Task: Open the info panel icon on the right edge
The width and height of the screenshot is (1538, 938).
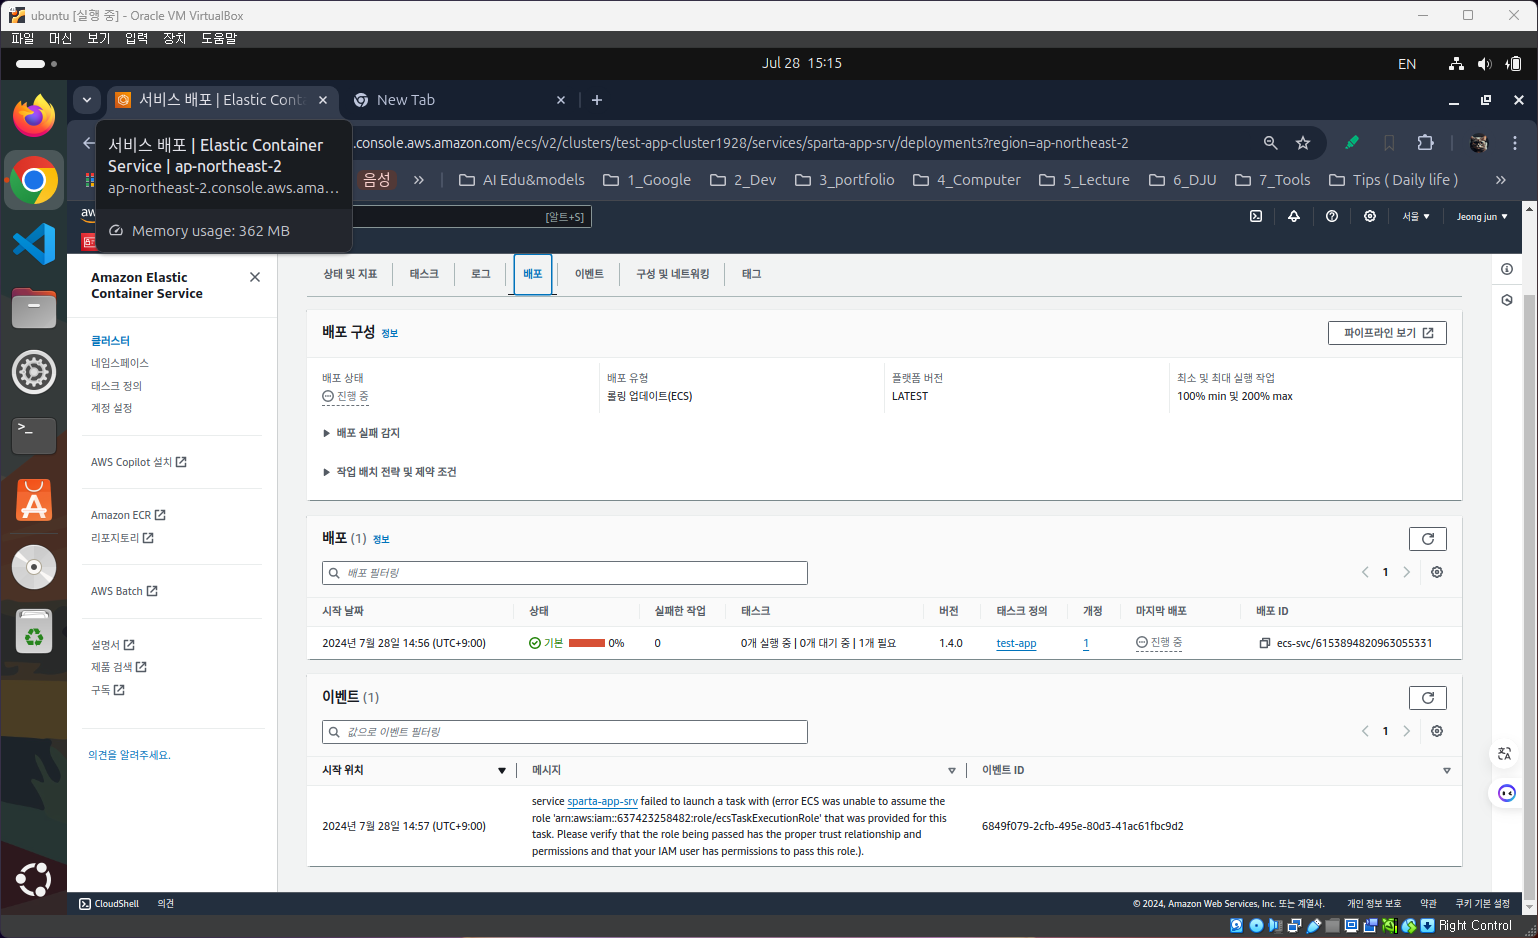Action: [1507, 269]
